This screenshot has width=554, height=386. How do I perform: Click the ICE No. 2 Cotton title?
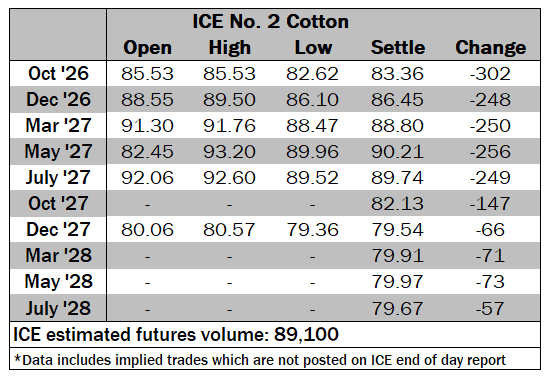pos(270,22)
